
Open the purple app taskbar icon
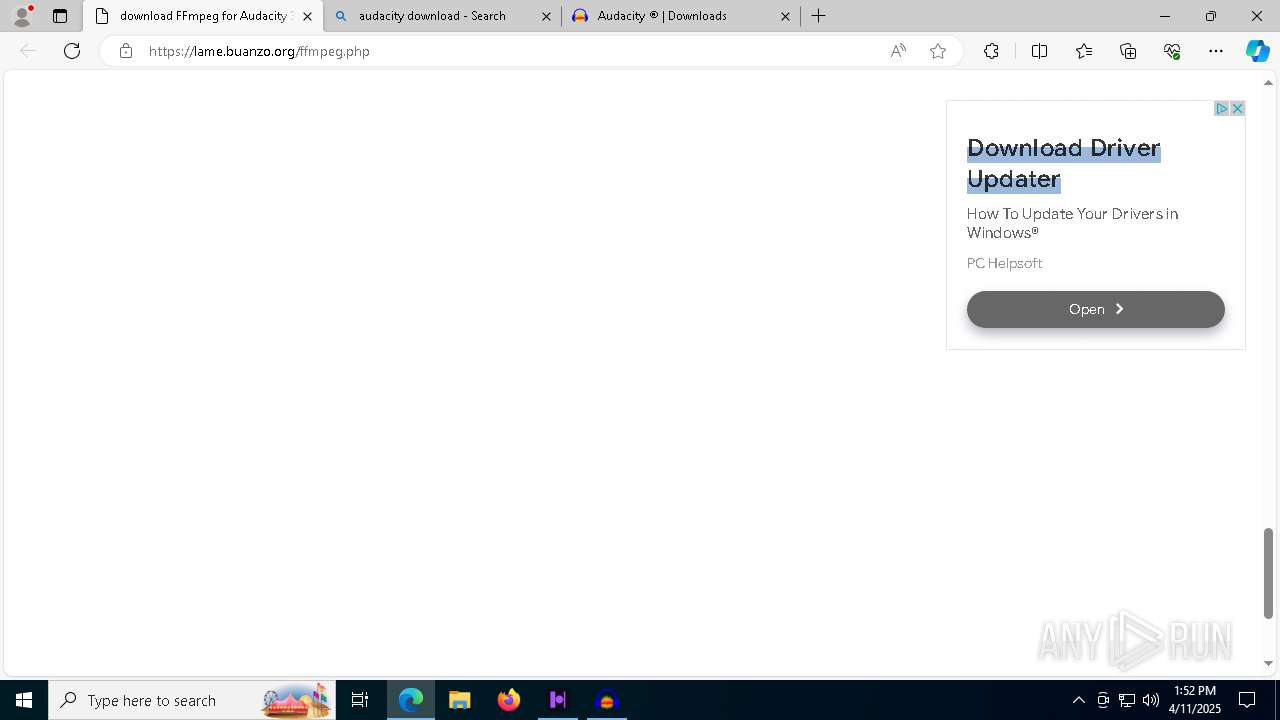point(558,700)
